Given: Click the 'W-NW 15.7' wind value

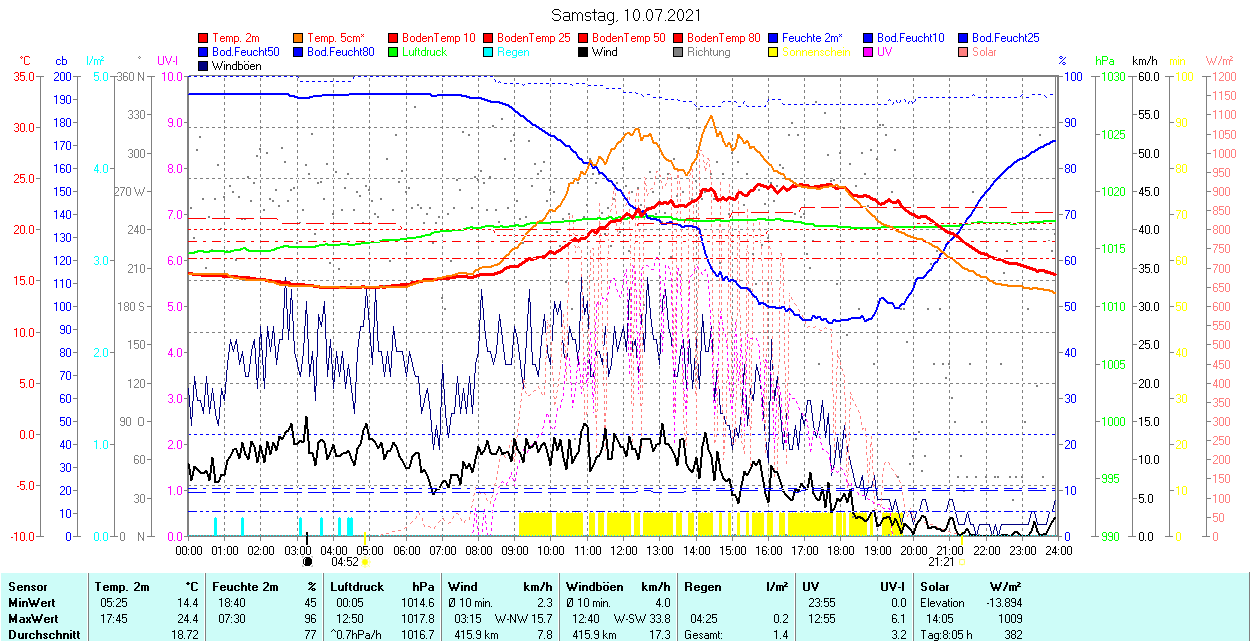Looking at the screenshot, I should click(523, 619).
